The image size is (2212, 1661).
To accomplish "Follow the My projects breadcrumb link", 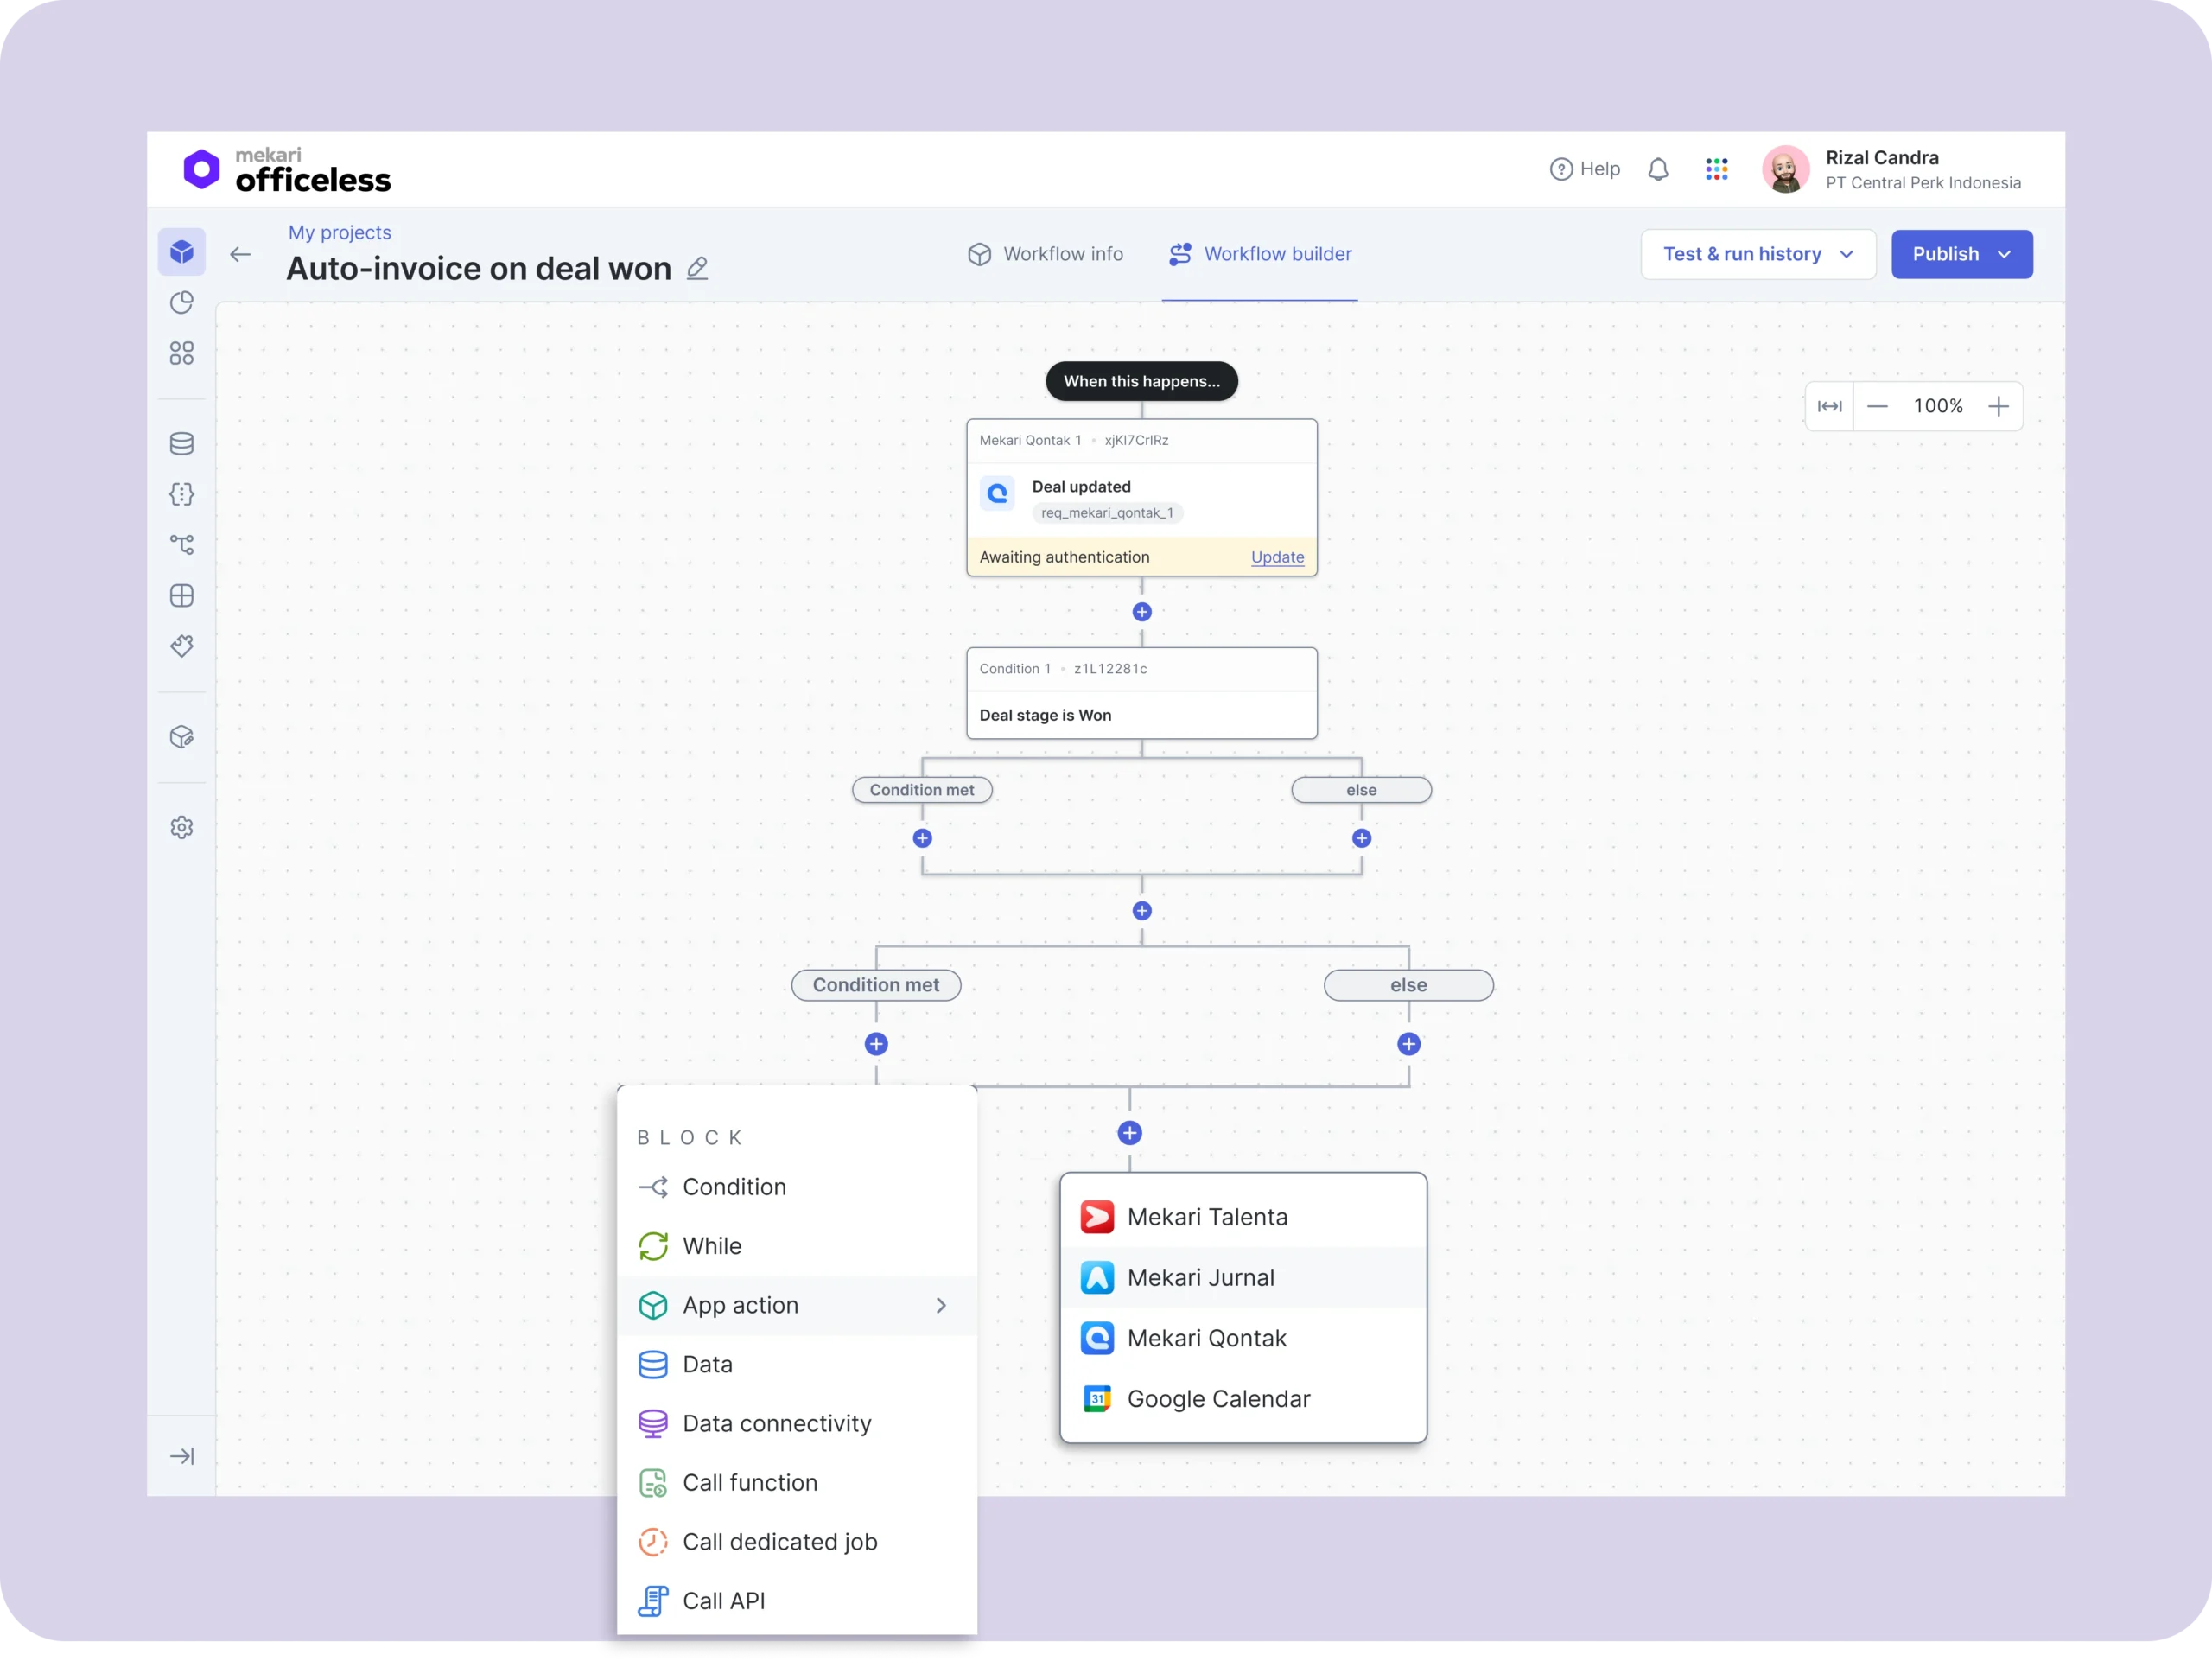I will (x=340, y=232).
